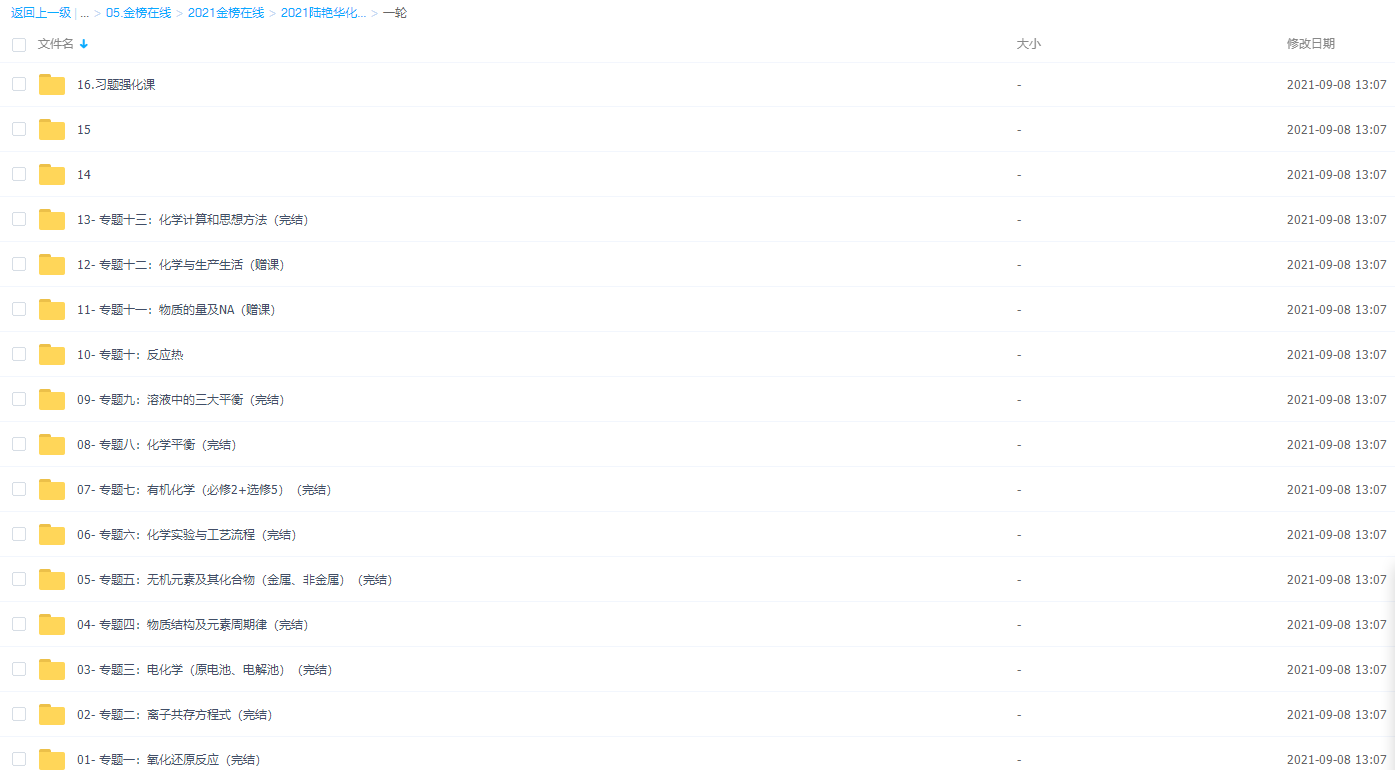The image size is (1395, 770).
Task: Open folder icon of 01- 专题一:氧化还原反应
Action: pyautogui.click(x=52, y=759)
